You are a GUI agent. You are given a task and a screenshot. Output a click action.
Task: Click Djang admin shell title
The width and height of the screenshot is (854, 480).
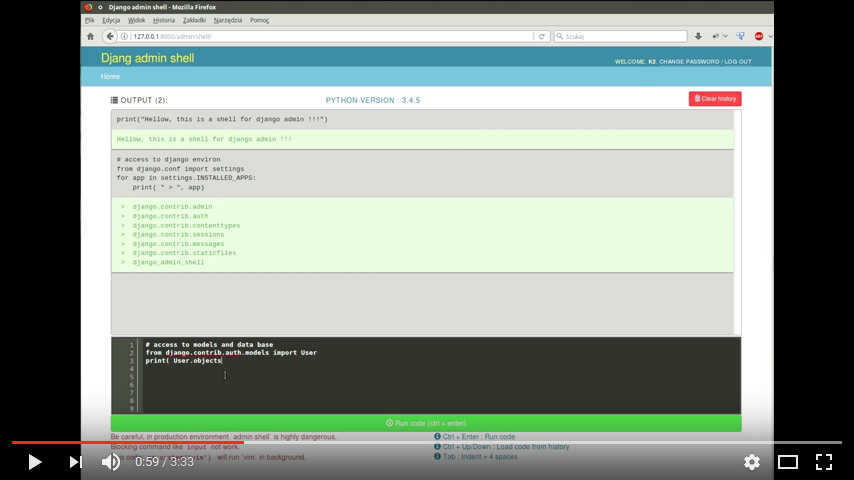[148, 58]
